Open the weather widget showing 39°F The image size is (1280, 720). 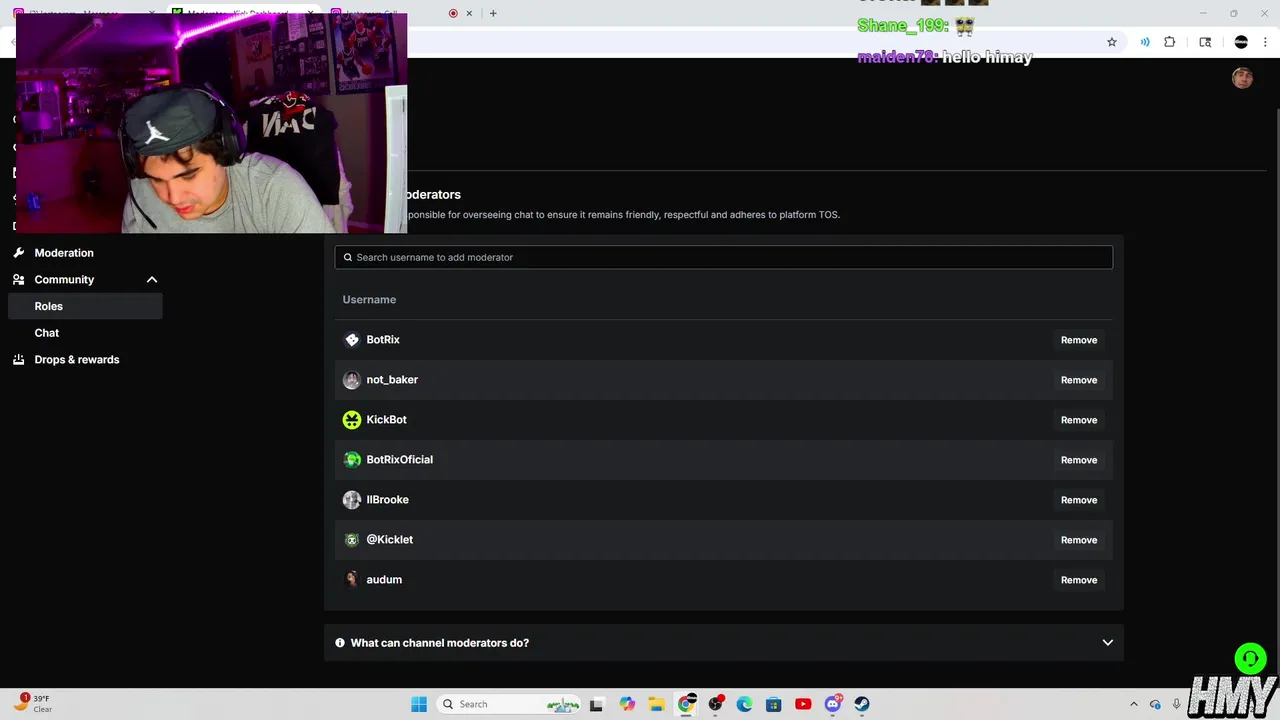point(32,704)
